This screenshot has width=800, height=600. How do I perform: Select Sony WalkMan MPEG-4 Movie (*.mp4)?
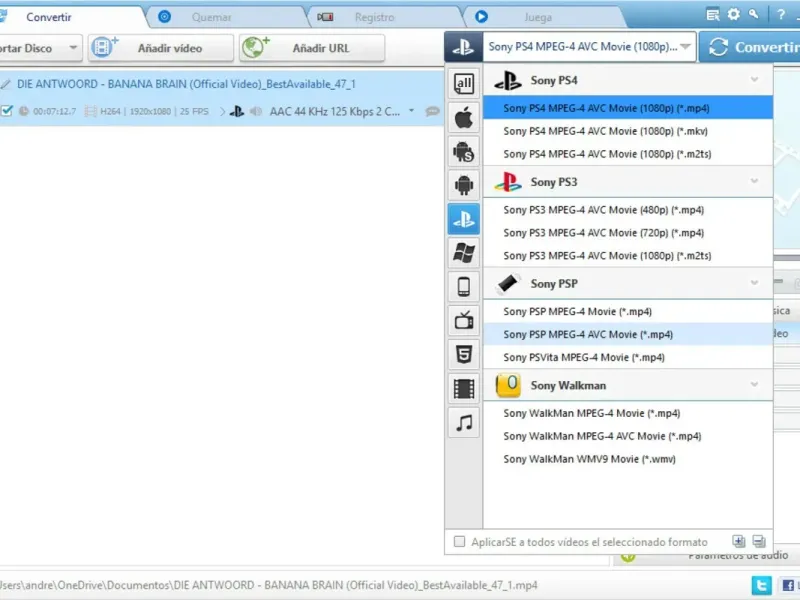tap(628, 413)
